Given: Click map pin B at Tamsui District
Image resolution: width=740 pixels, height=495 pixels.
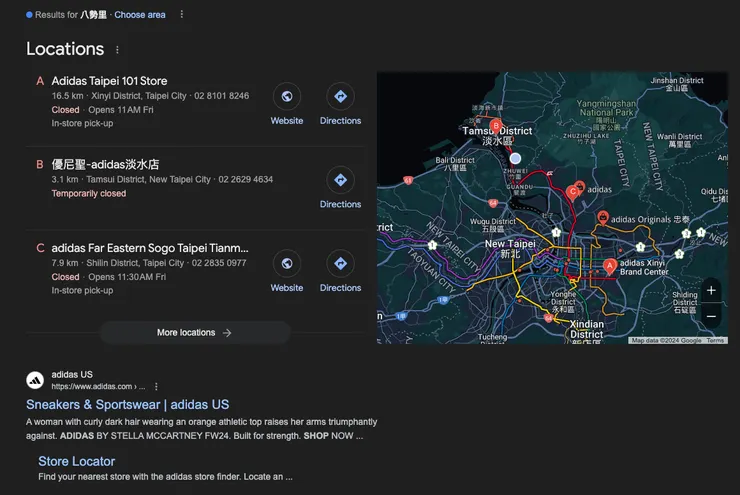Looking at the screenshot, I should pyautogui.click(x=496, y=125).
